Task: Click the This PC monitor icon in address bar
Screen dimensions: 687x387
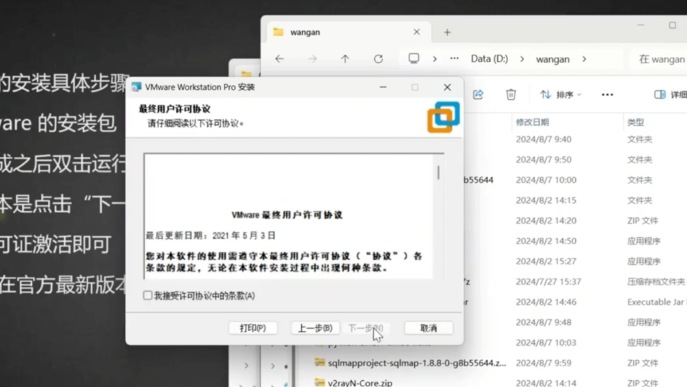Action: point(414,59)
